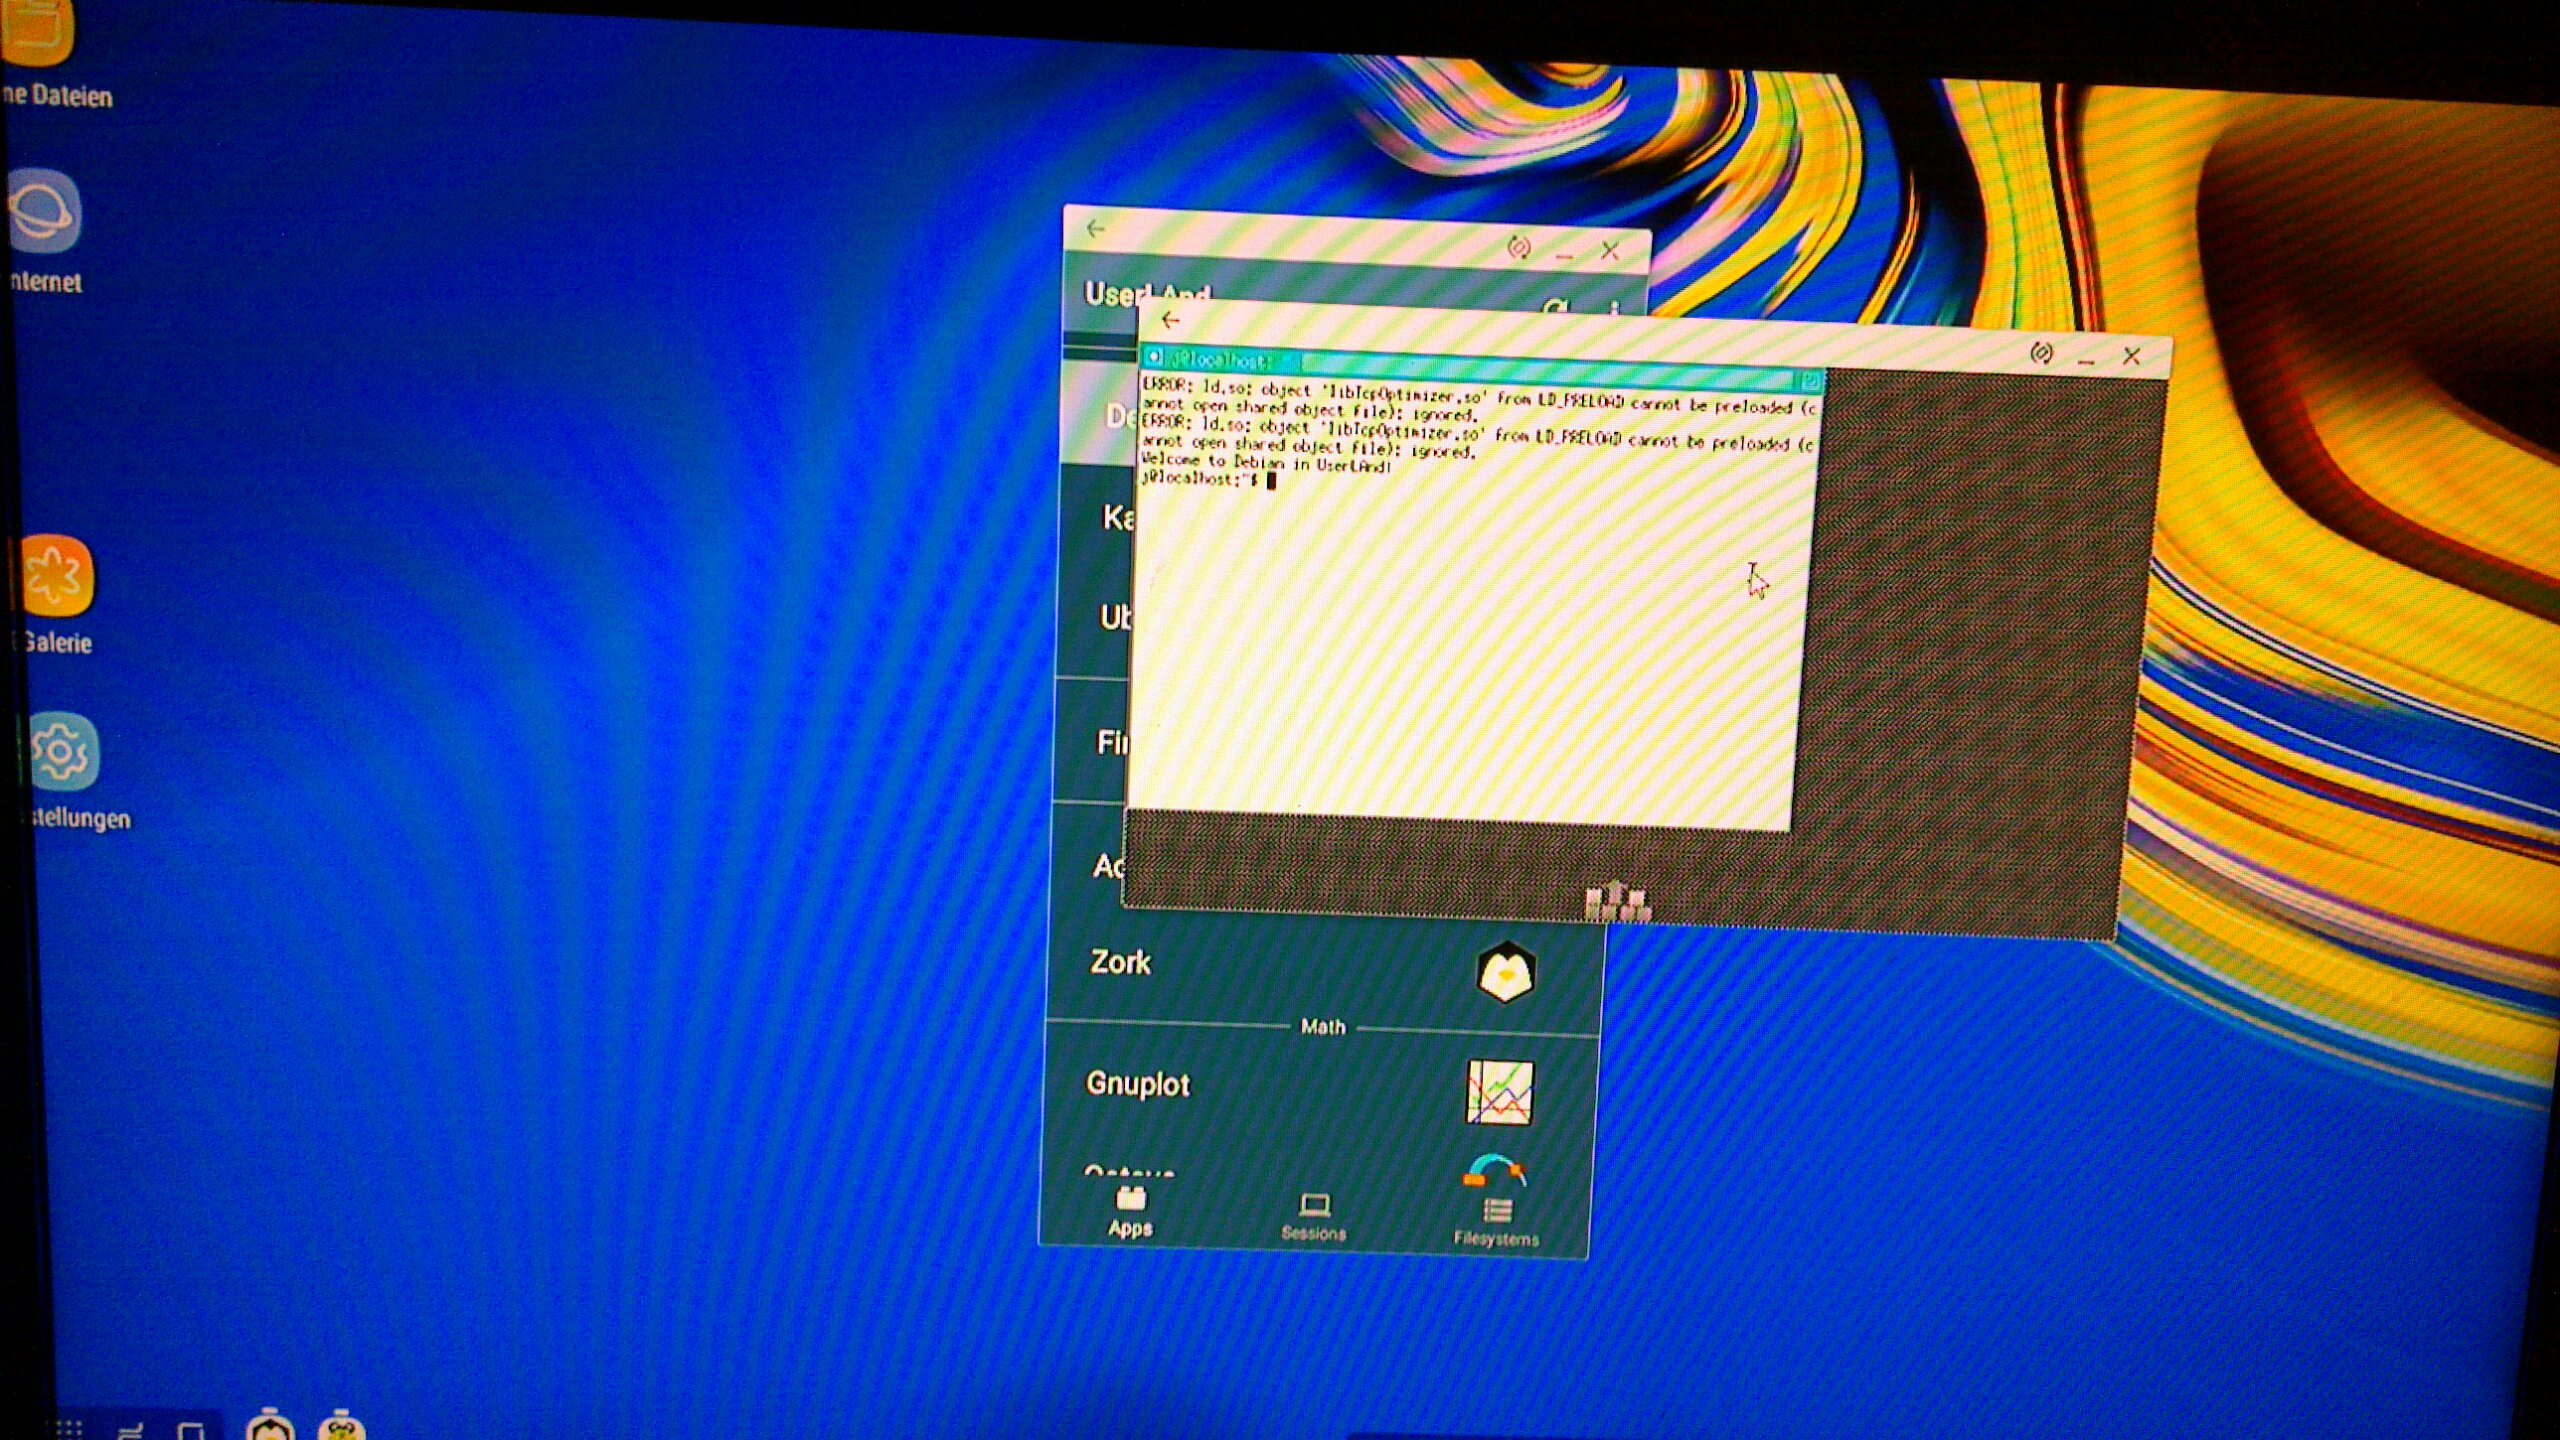Open the Octave app icon

[x=1495, y=1170]
